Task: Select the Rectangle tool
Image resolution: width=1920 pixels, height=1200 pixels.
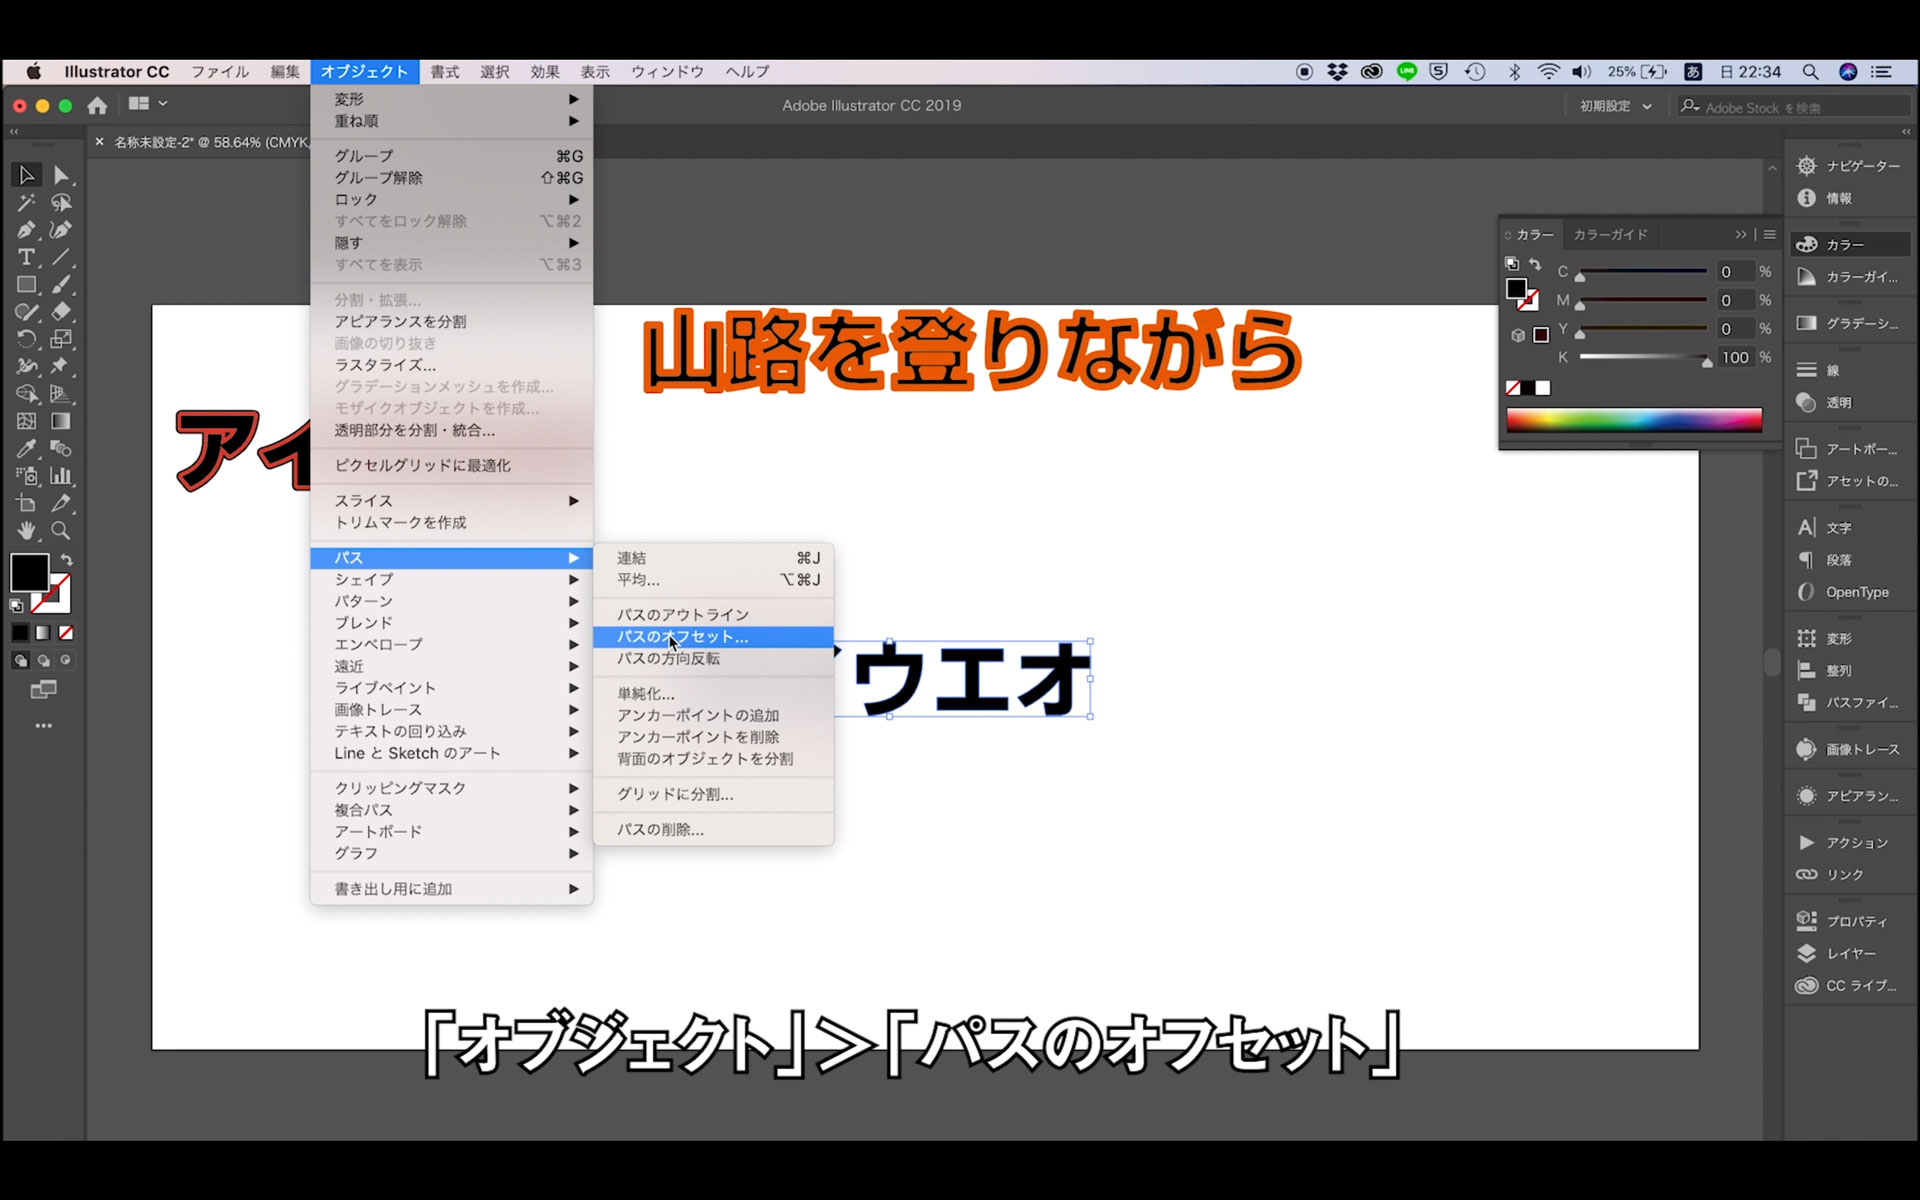Action: point(27,285)
